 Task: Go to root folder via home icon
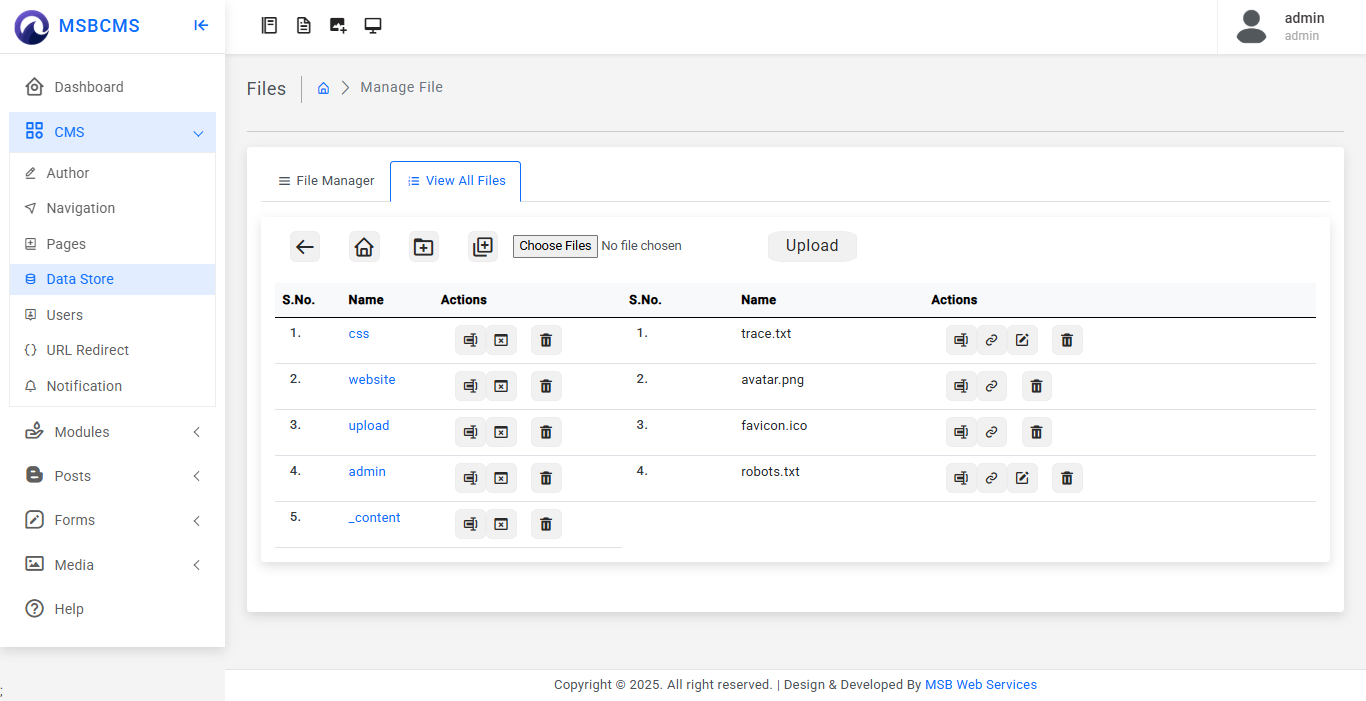(364, 247)
